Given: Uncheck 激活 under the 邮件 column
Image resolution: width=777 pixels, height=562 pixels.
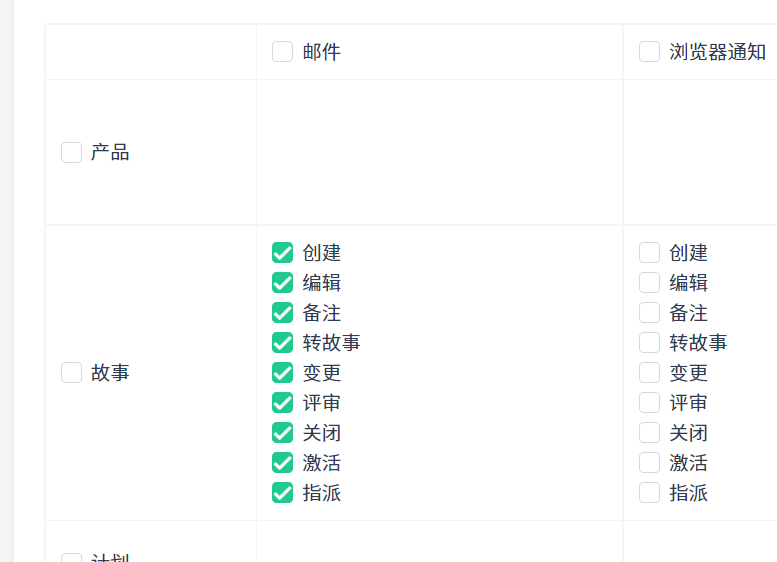Looking at the screenshot, I should click(282, 463).
